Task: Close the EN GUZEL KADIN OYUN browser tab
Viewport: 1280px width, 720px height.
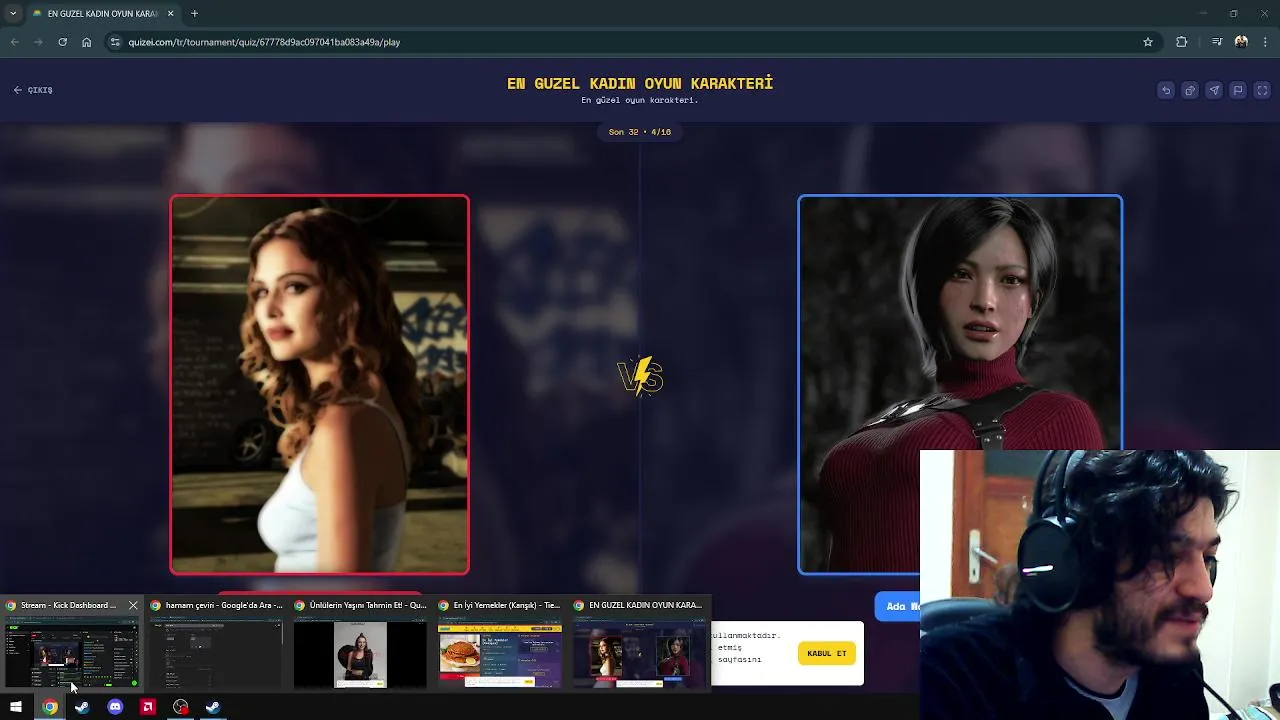Action: pos(170,13)
